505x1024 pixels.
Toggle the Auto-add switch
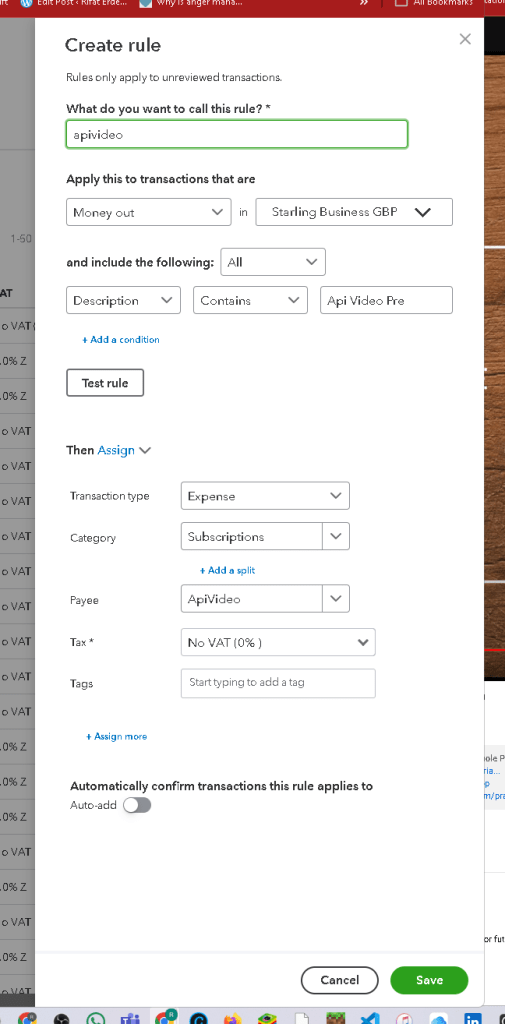(137, 805)
